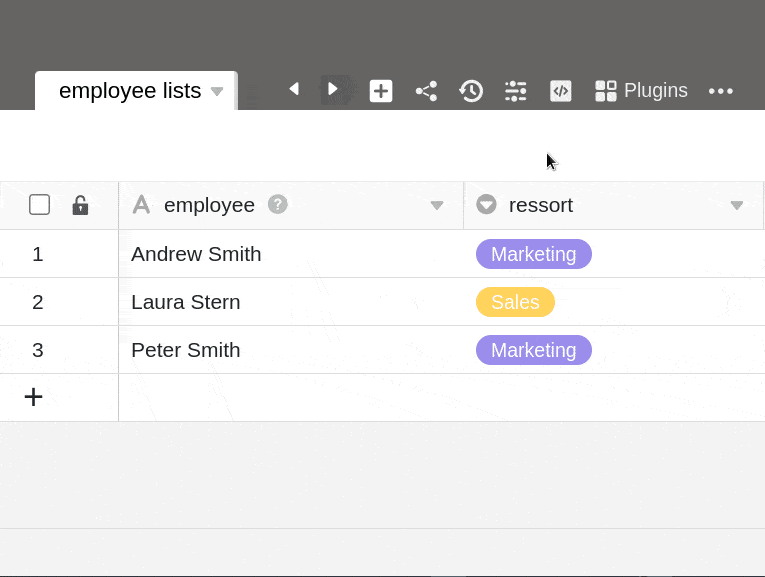Click the three-dots more options icon
Image resolution: width=765 pixels, height=577 pixels.
pos(721,91)
